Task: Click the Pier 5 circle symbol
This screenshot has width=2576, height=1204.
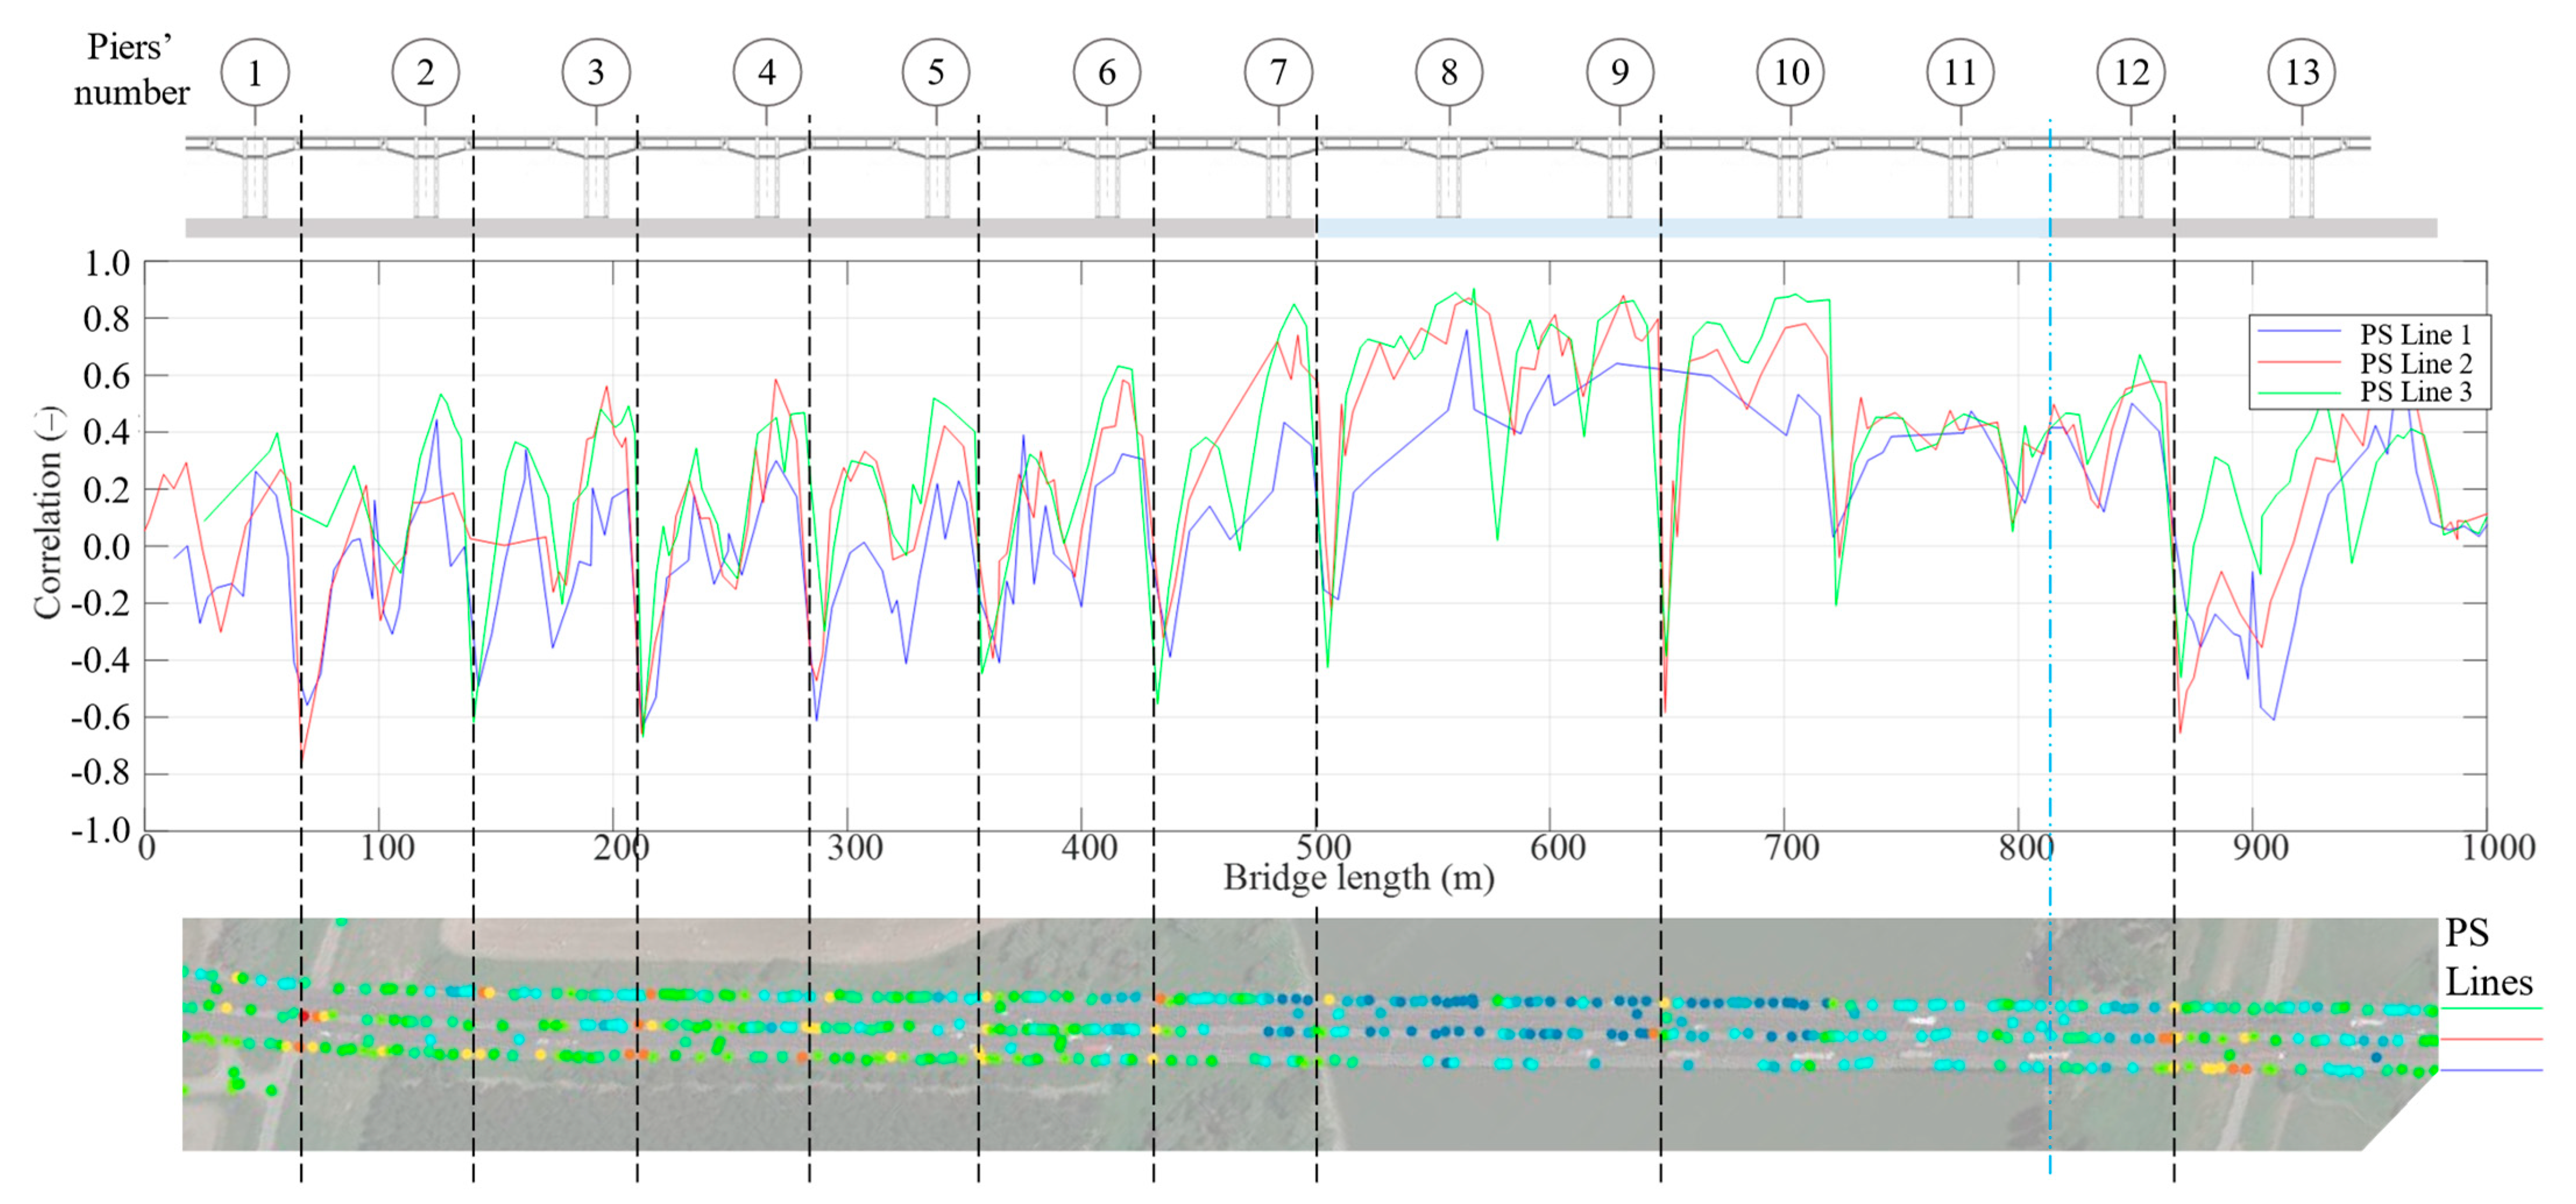Action: [x=936, y=71]
